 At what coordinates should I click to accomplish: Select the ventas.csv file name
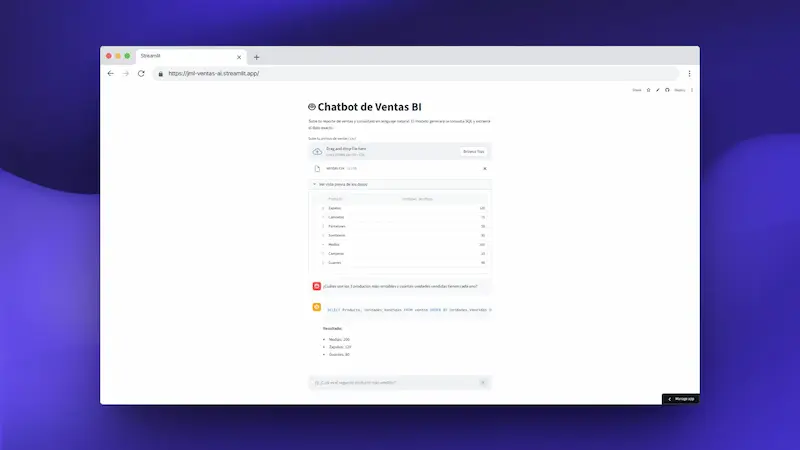tap(335, 168)
